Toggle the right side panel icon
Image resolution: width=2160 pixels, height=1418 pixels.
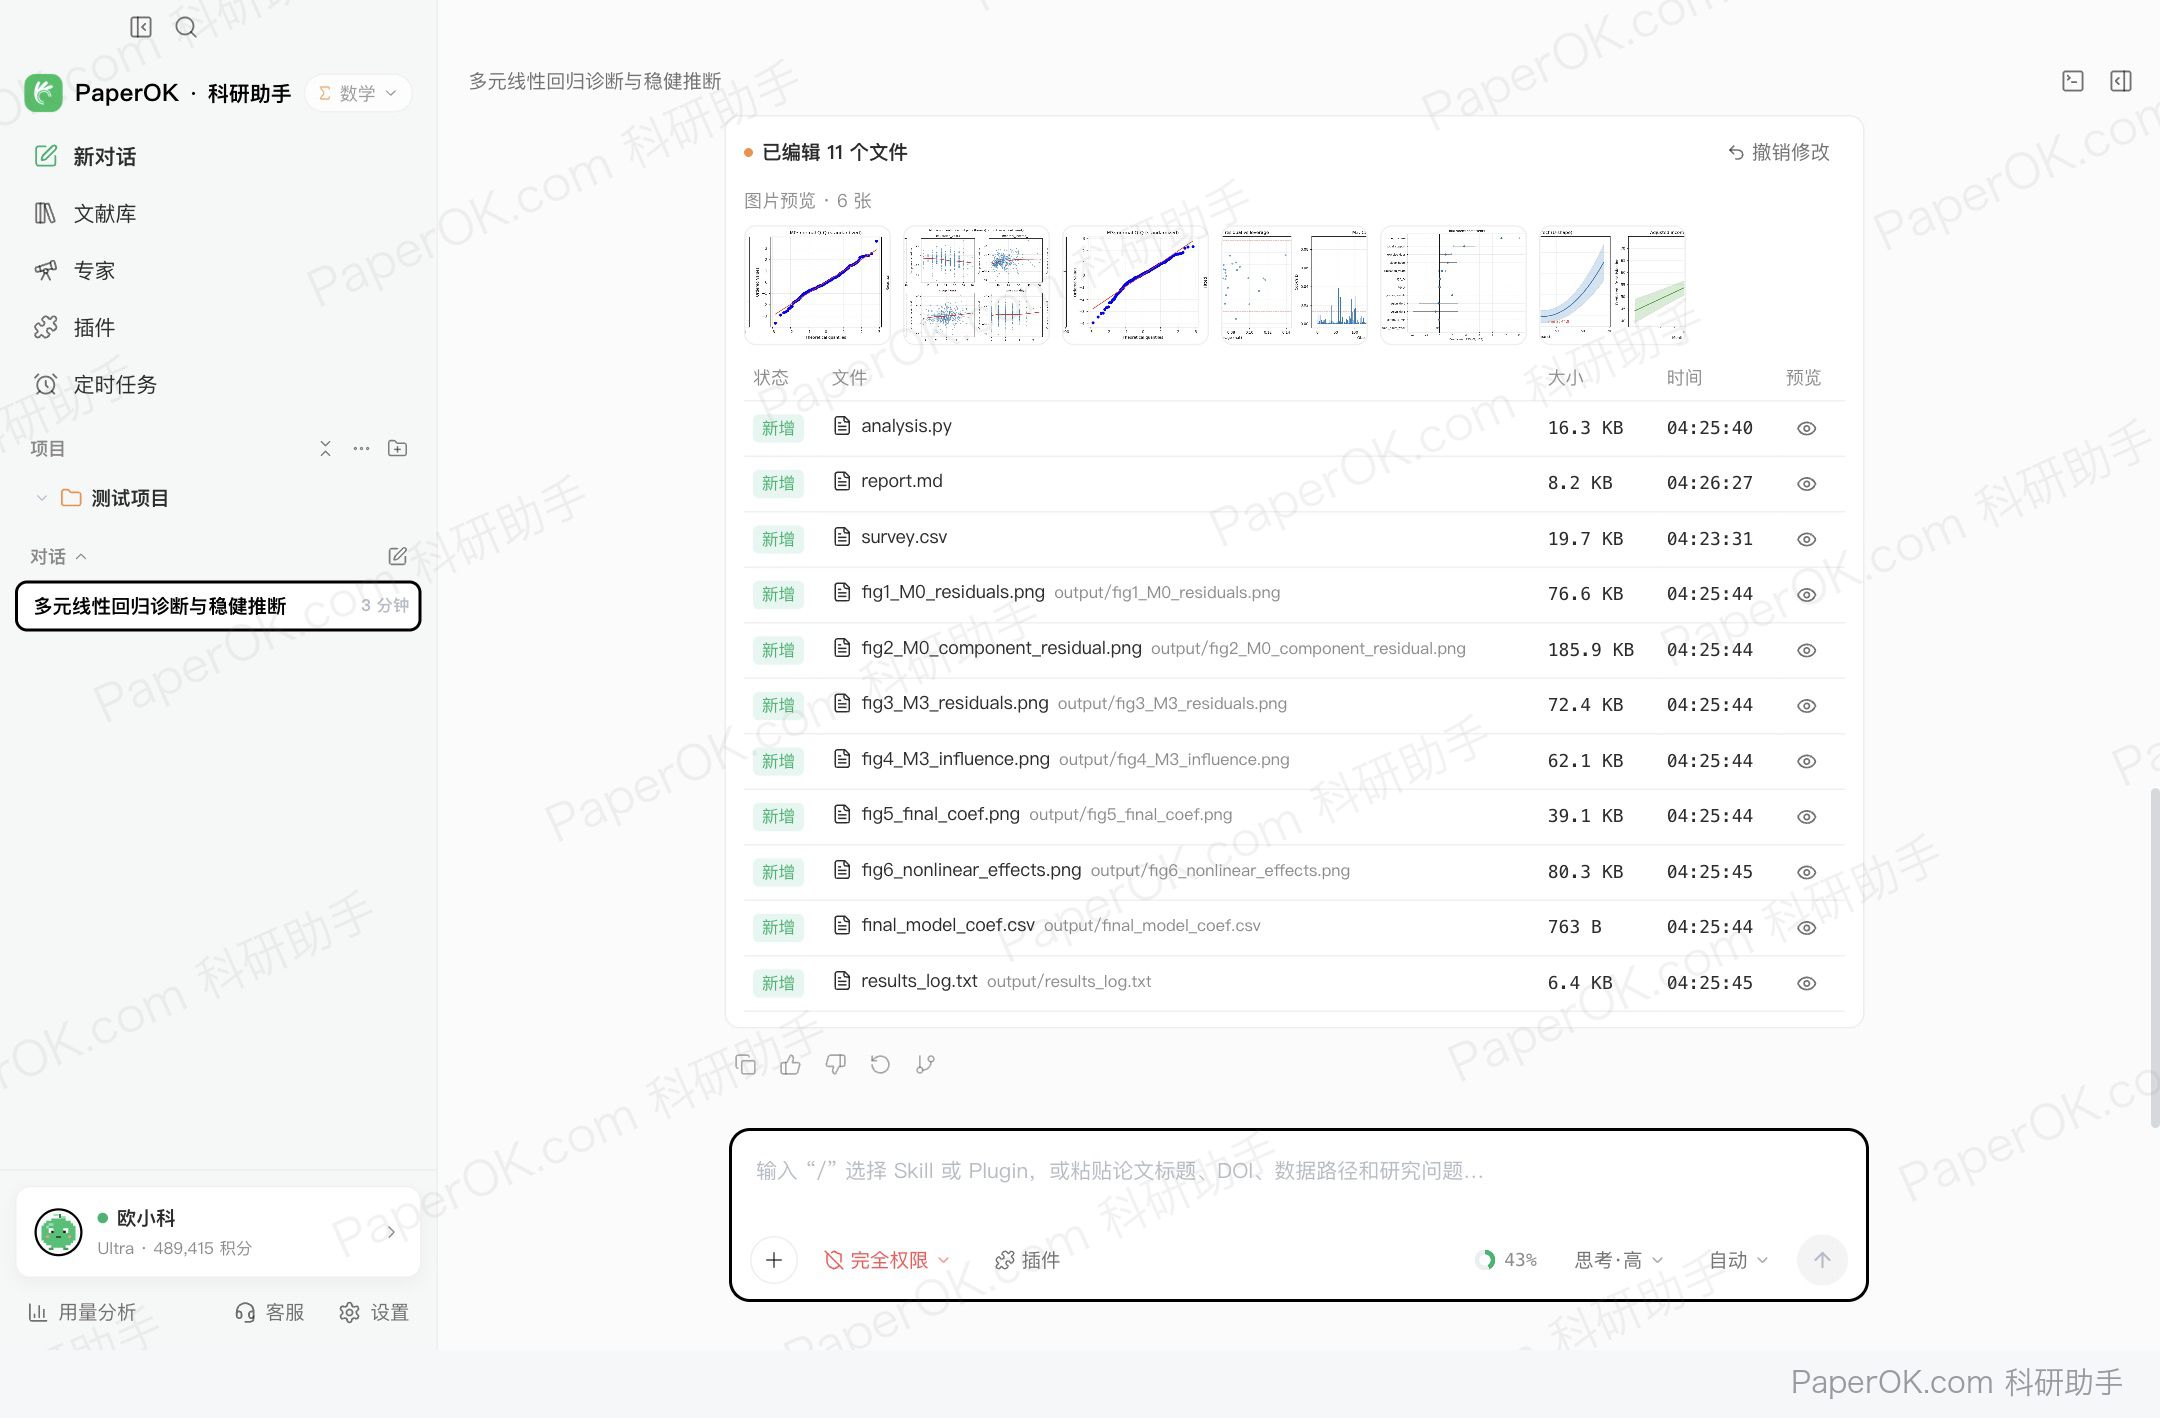(x=2121, y=81)
